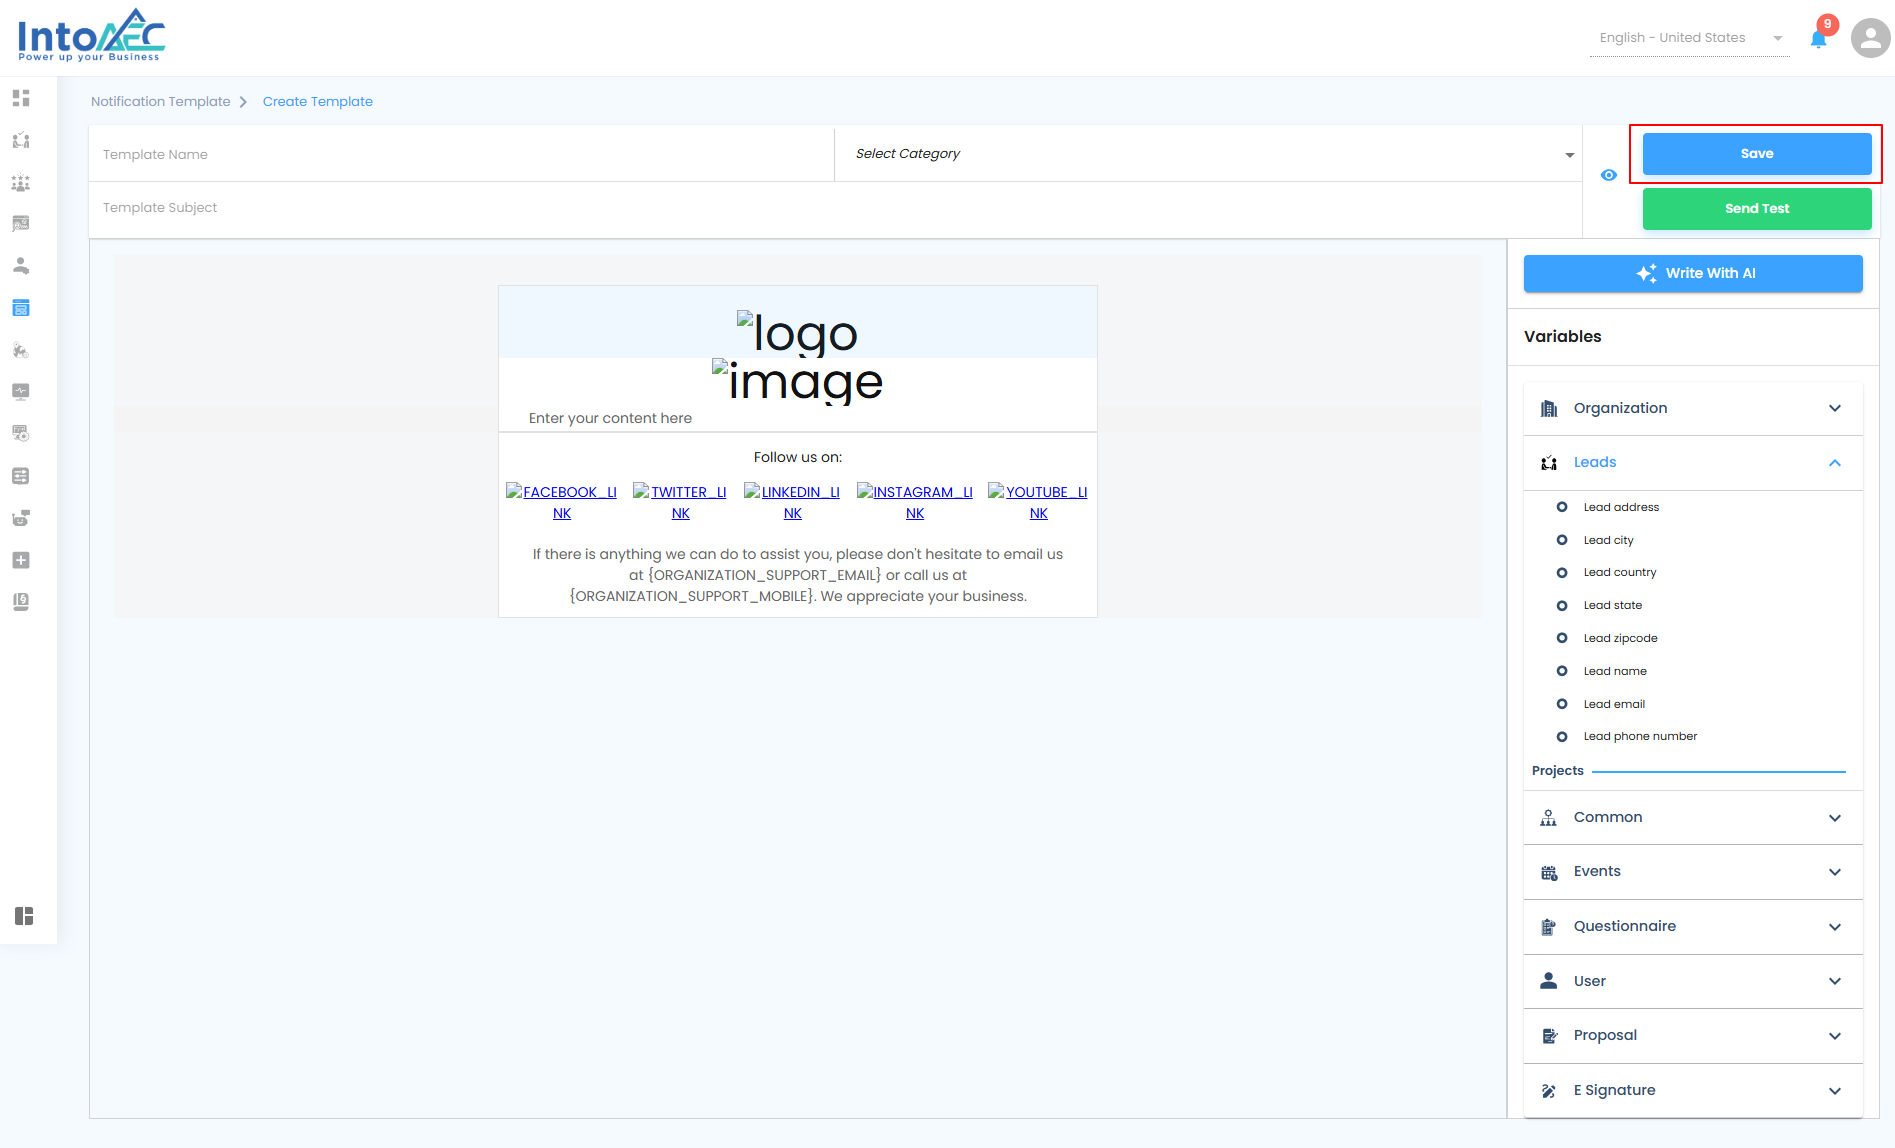Expand the E Signature section chevron

tap(1835, 1091)
